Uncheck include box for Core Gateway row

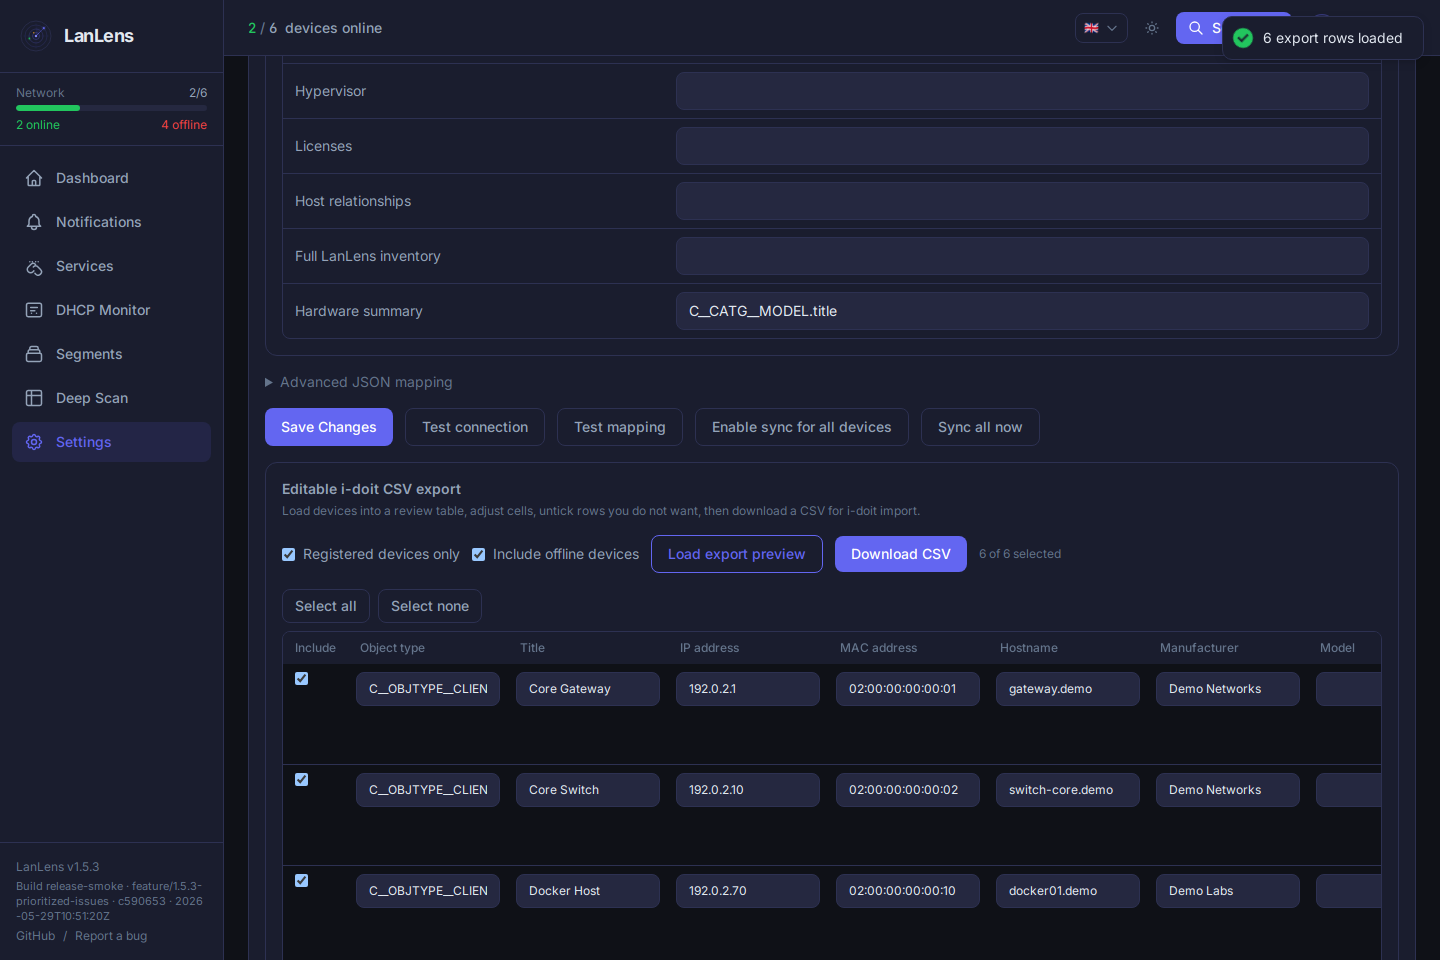click(x=301, y=678)
